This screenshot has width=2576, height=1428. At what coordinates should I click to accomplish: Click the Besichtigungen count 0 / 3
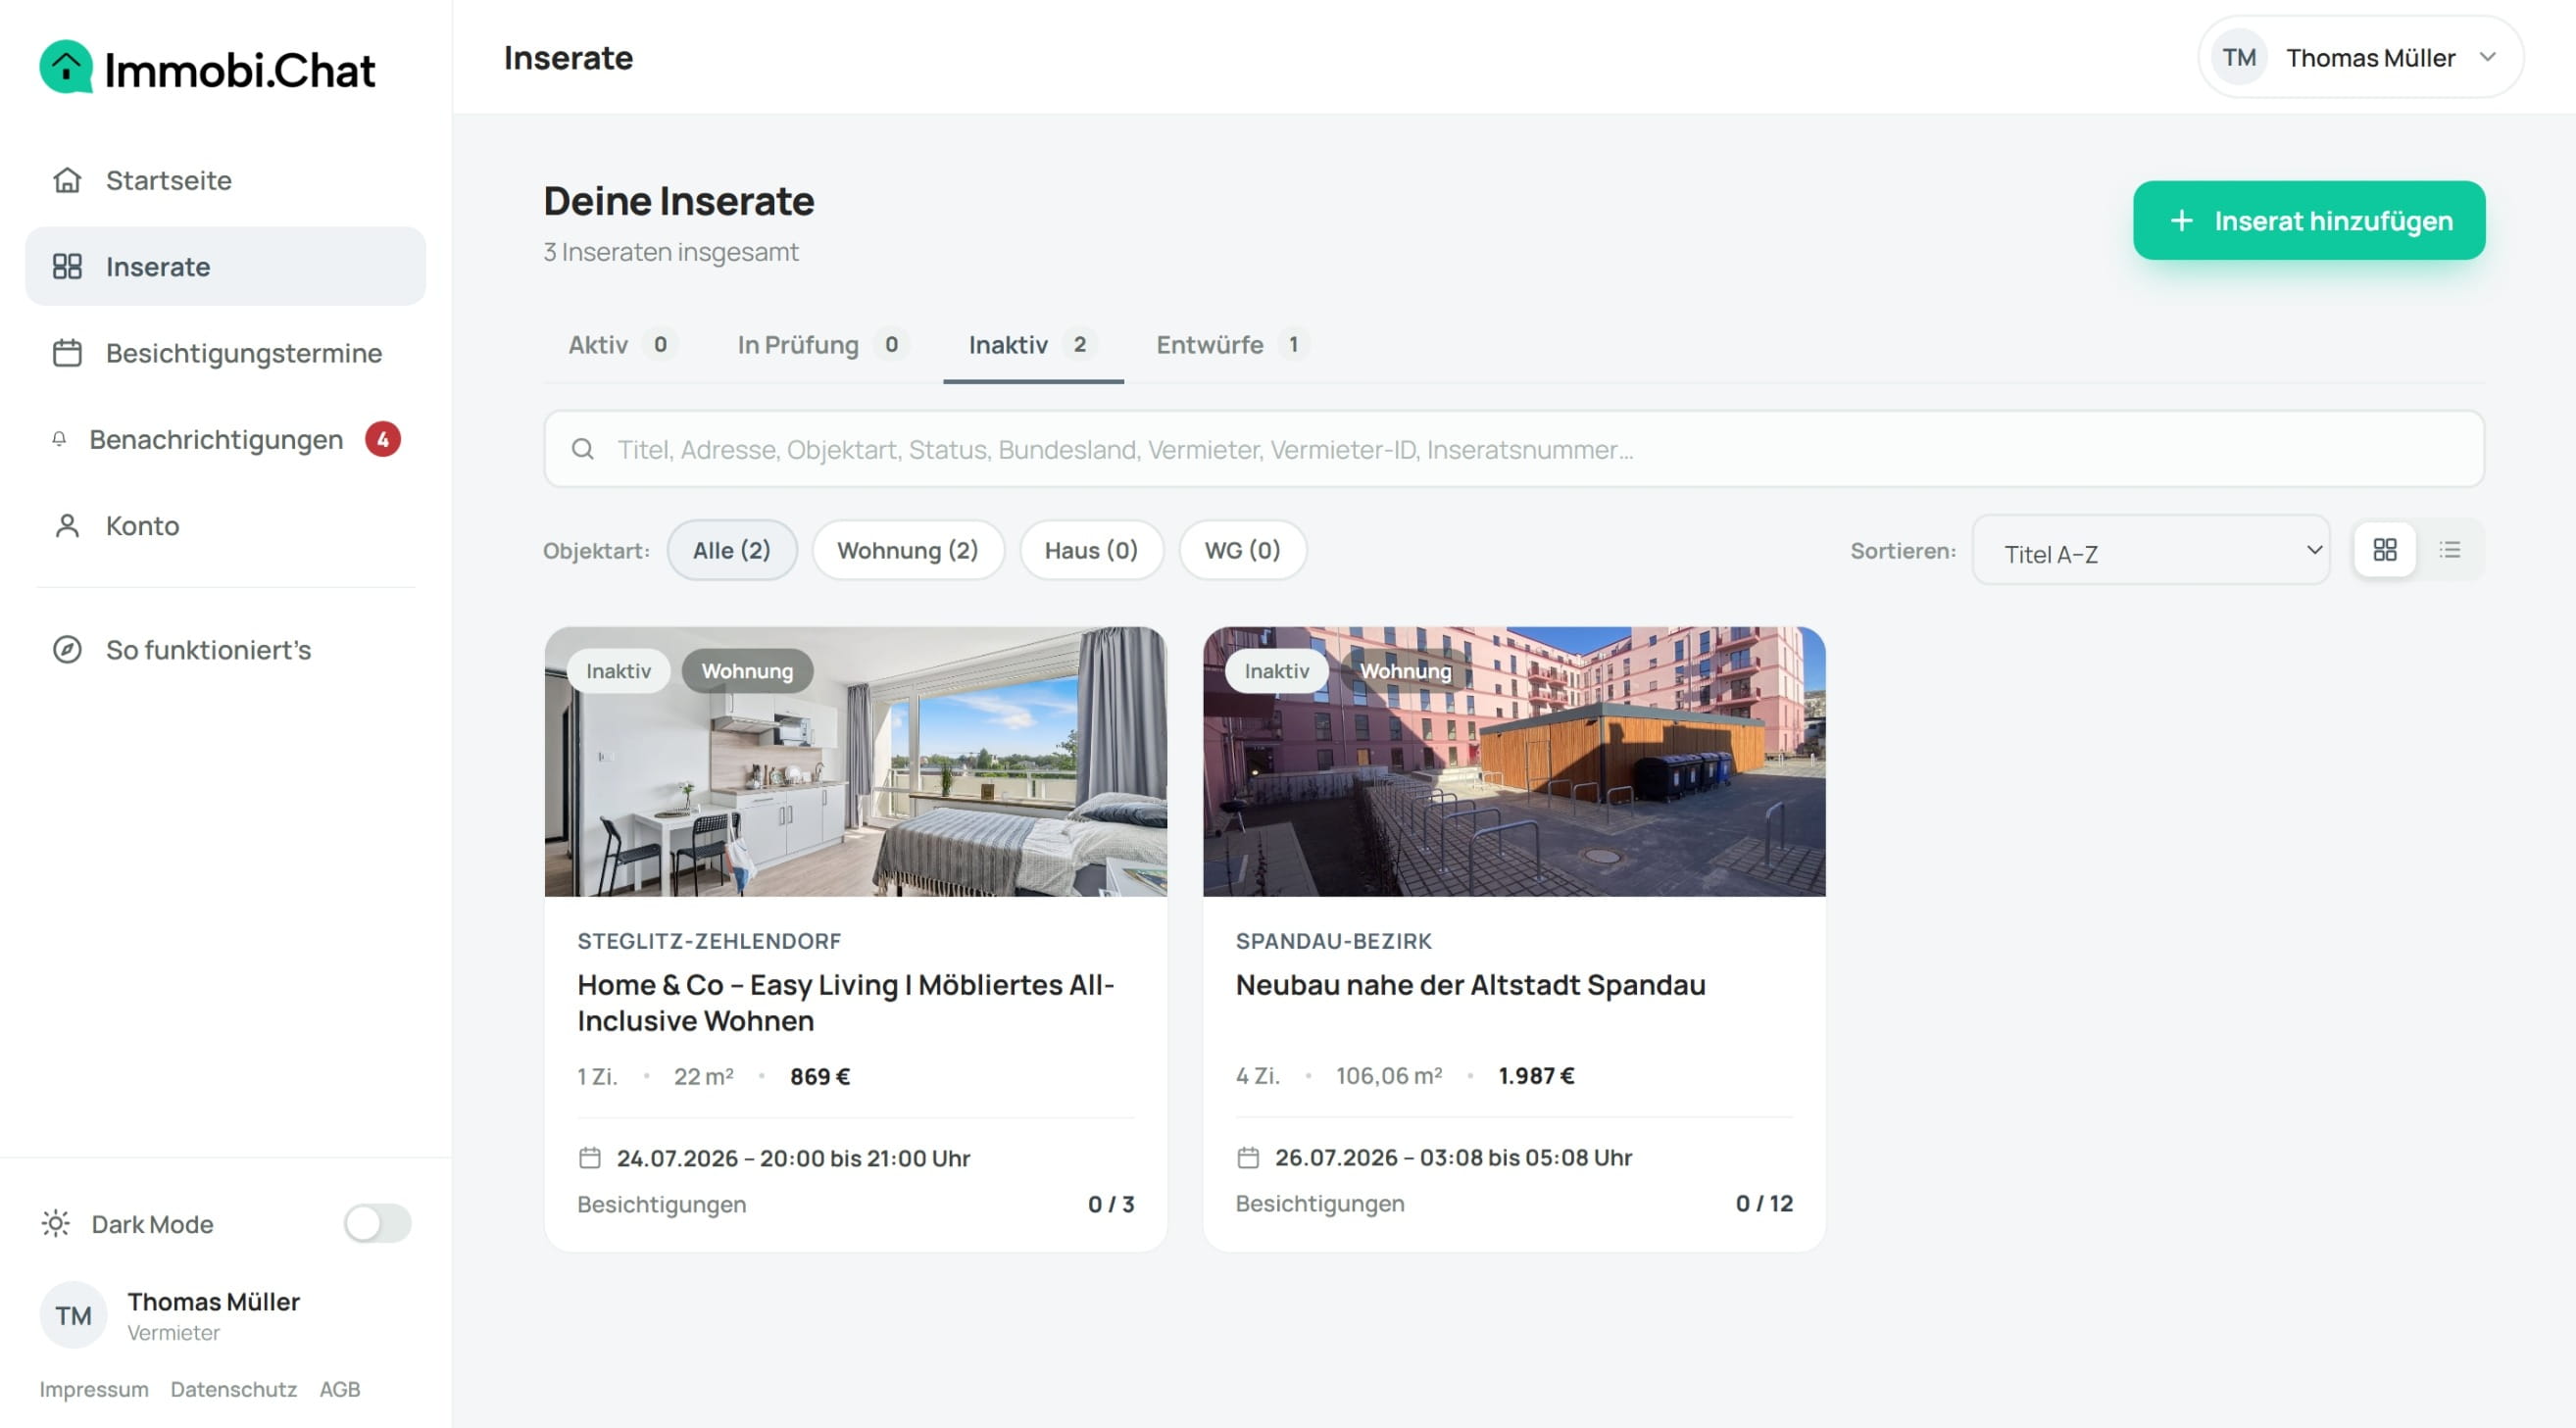(1110, 1203)
